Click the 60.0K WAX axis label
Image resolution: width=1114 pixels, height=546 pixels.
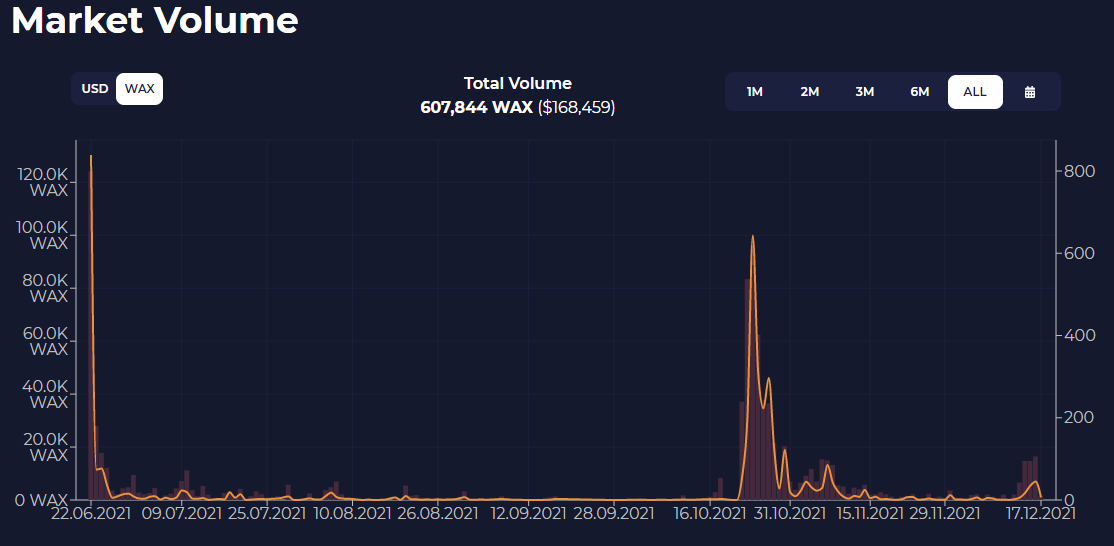coord(44,341)
